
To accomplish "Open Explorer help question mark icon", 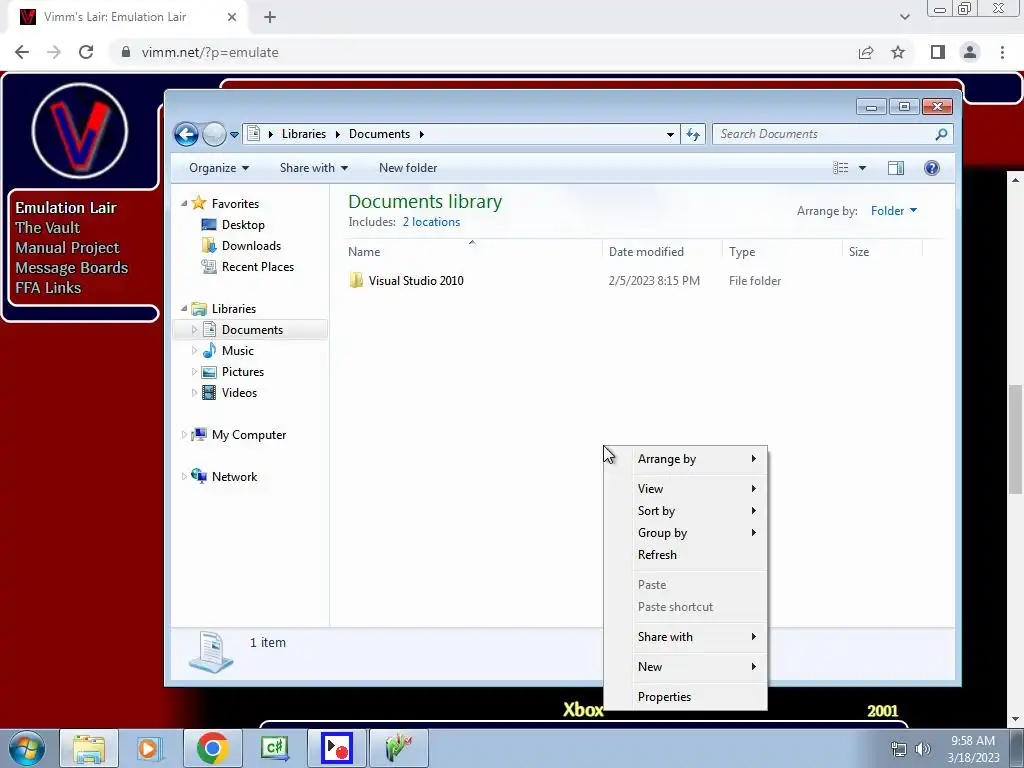I will point(932,168).
